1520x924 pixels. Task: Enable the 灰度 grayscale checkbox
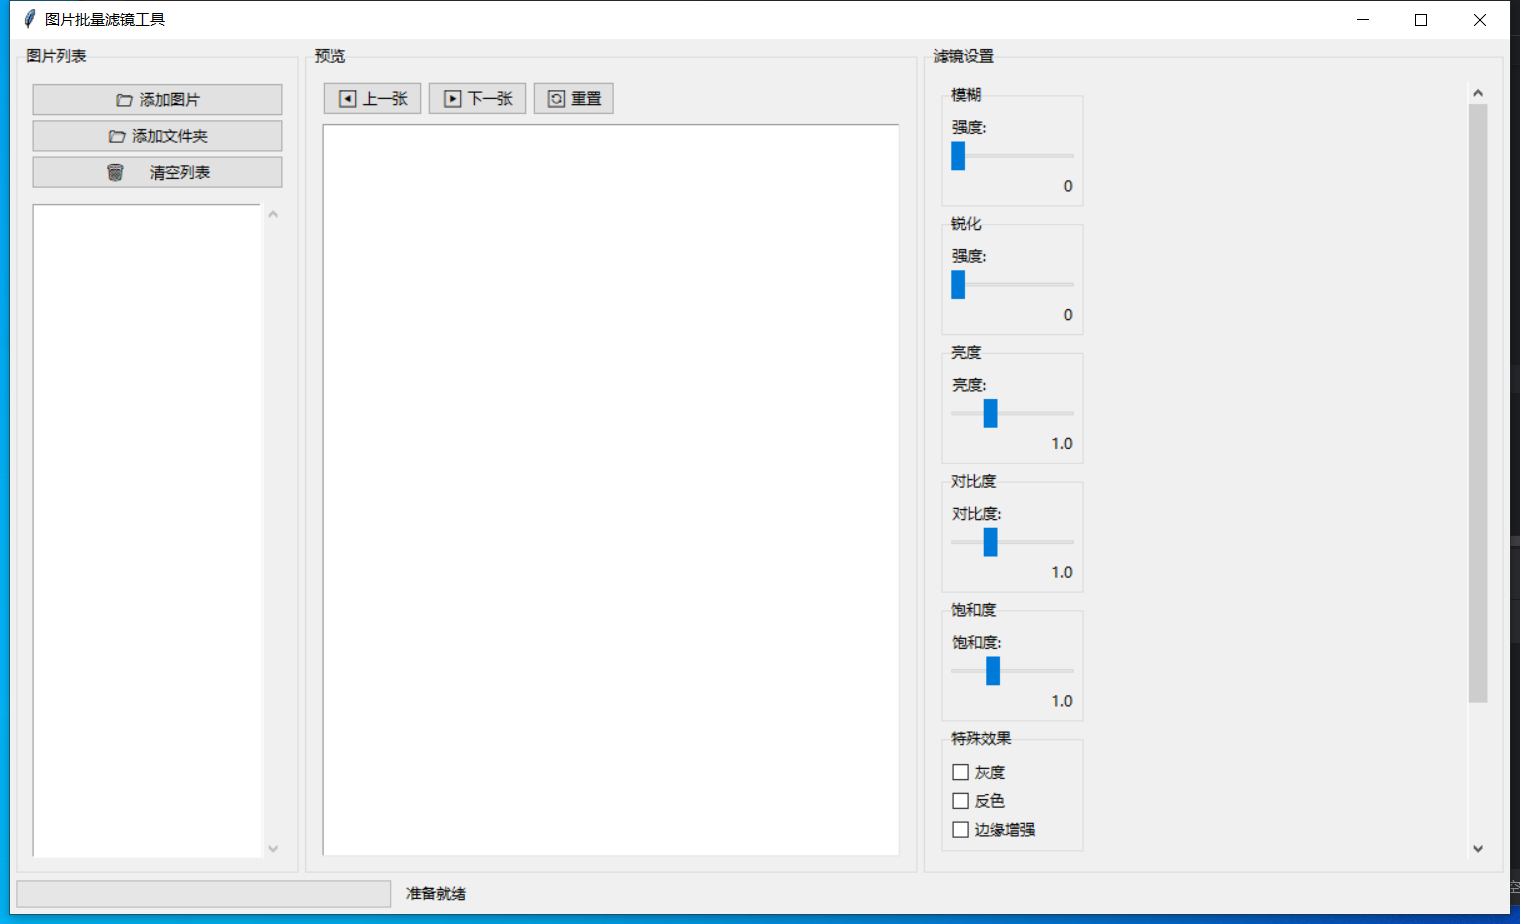961,772
